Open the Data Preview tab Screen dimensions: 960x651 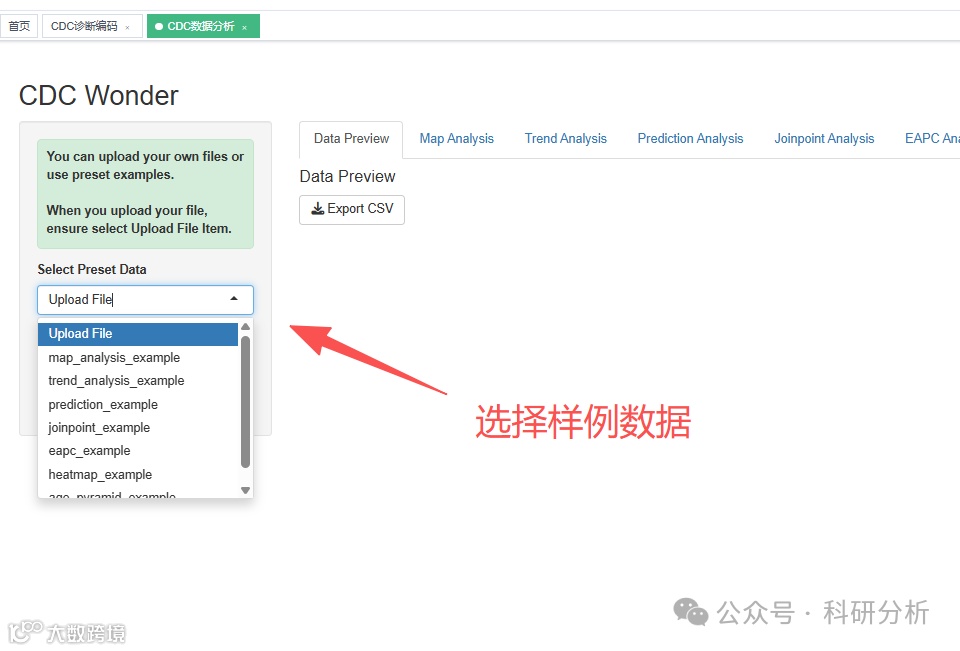tap(351, 139)
